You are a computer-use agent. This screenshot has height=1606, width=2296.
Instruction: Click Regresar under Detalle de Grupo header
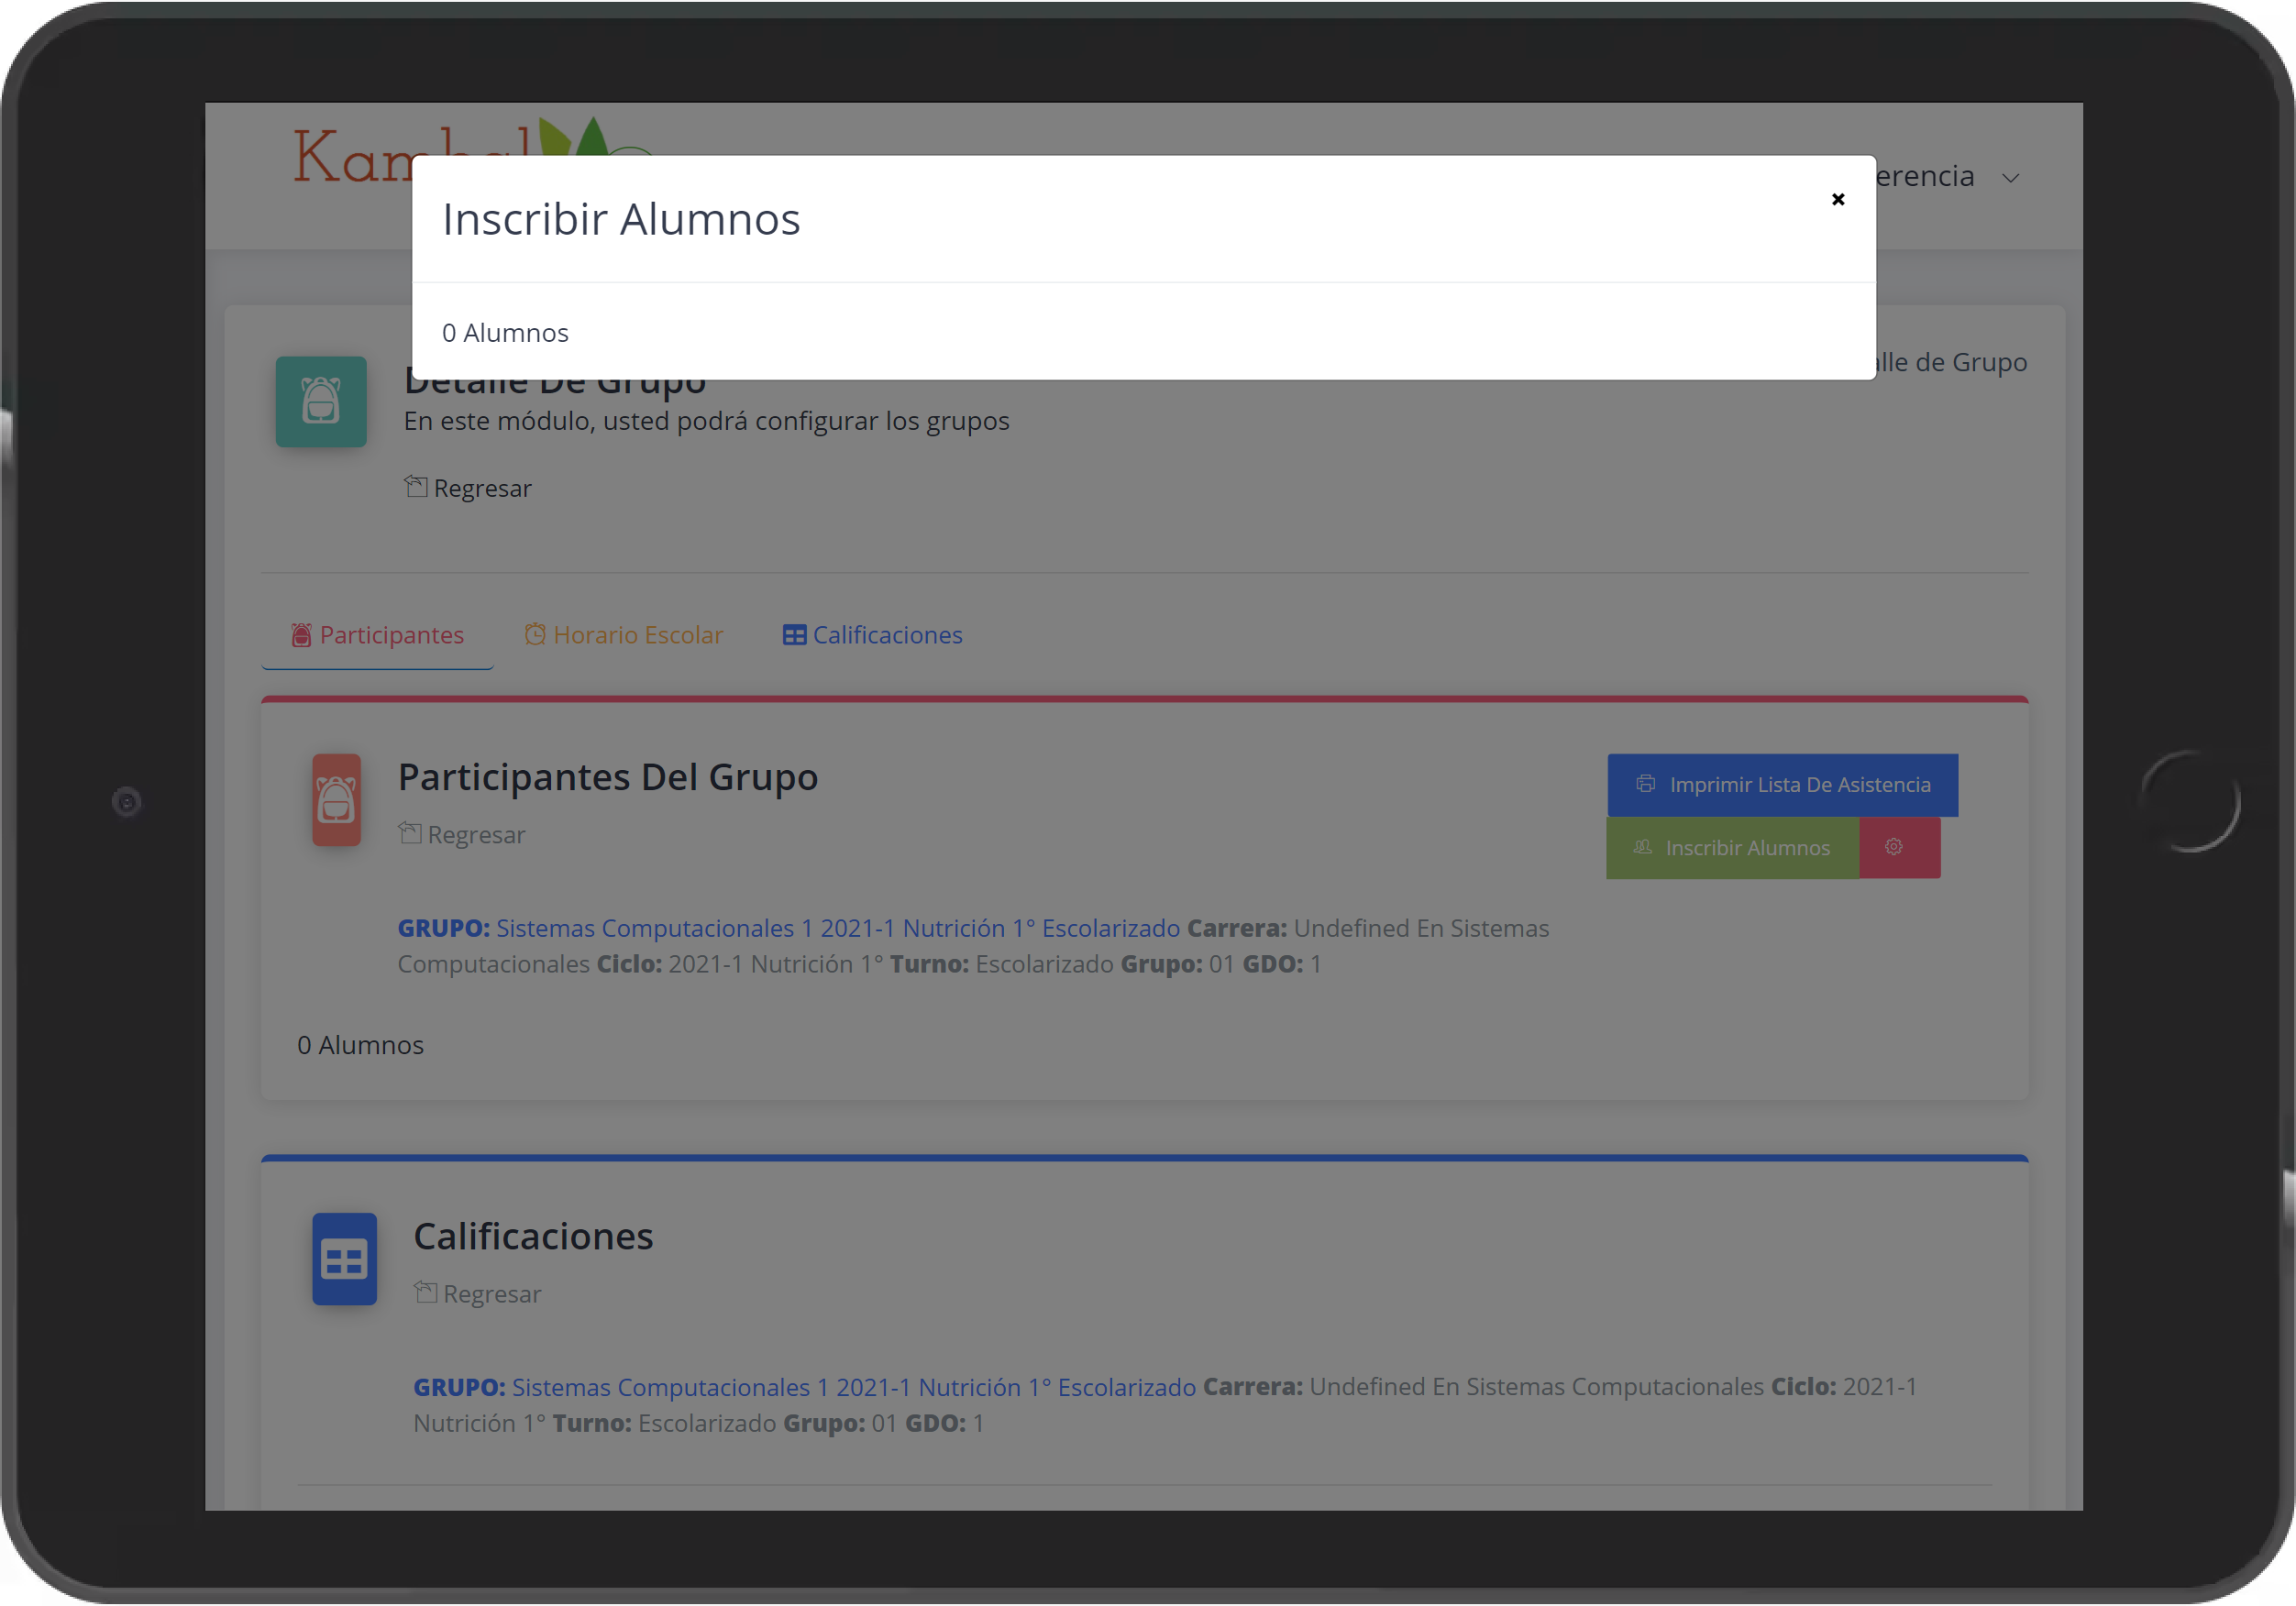[x=467, y=488]
